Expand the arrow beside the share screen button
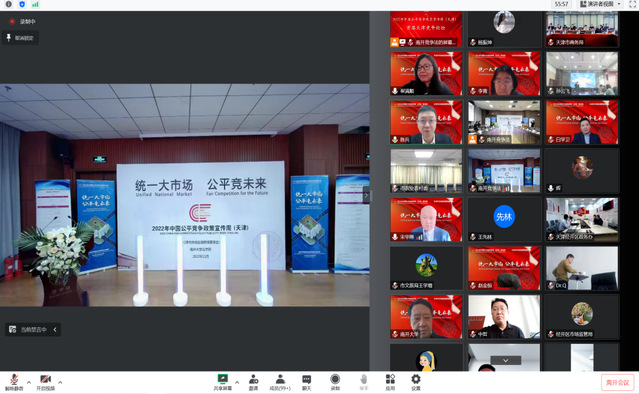639x394 pixels. (237, 382)
